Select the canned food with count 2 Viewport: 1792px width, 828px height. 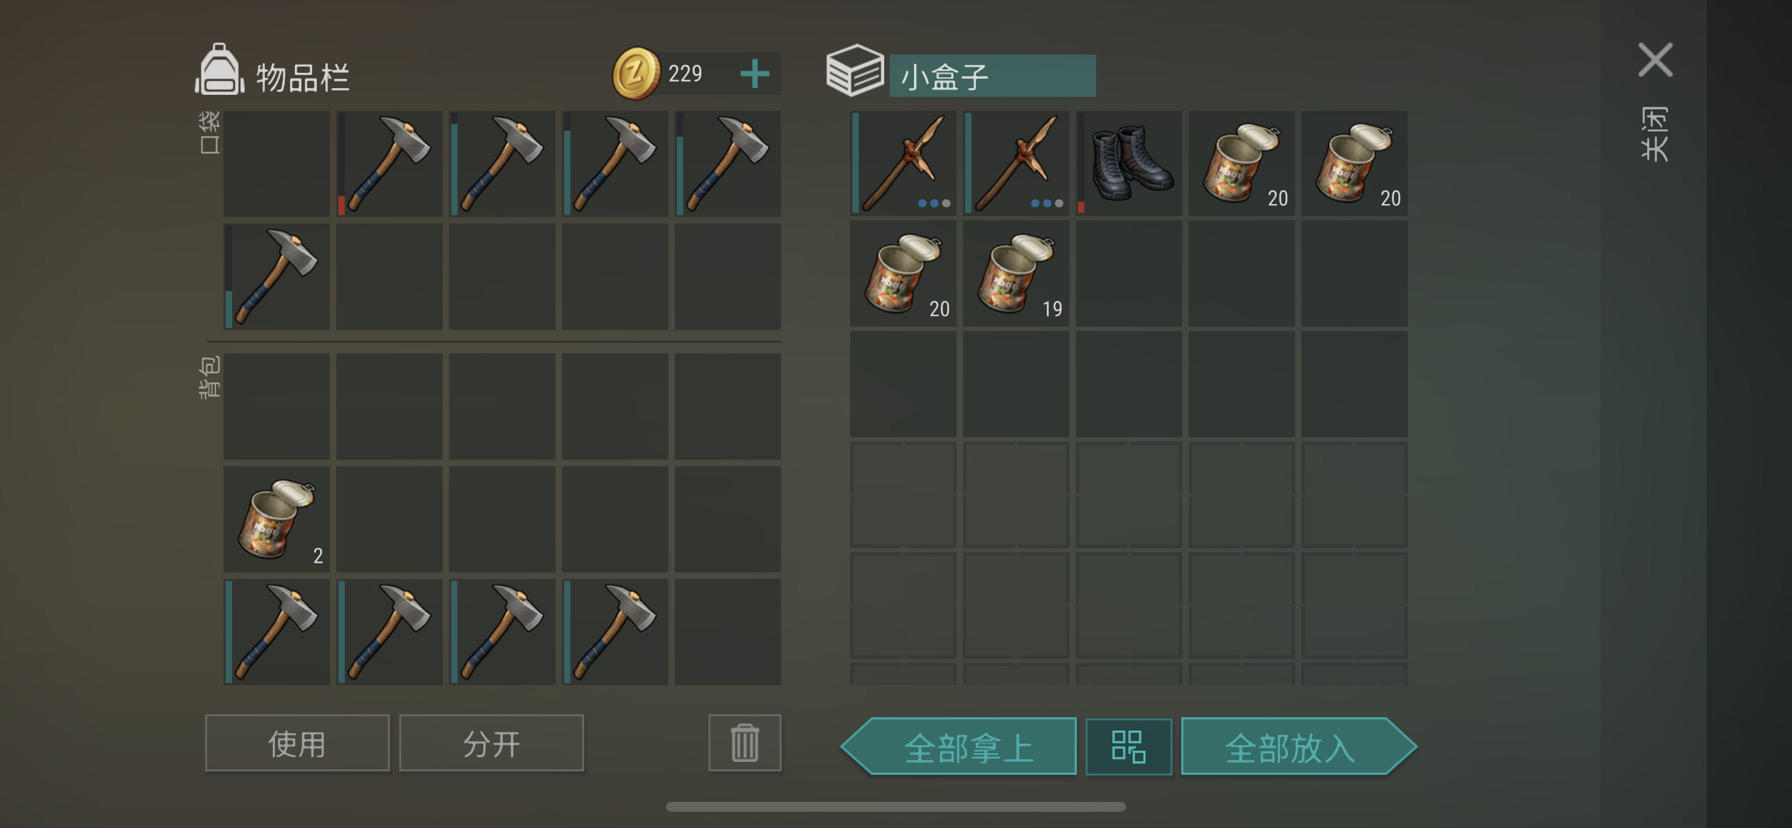coord(276,519)
